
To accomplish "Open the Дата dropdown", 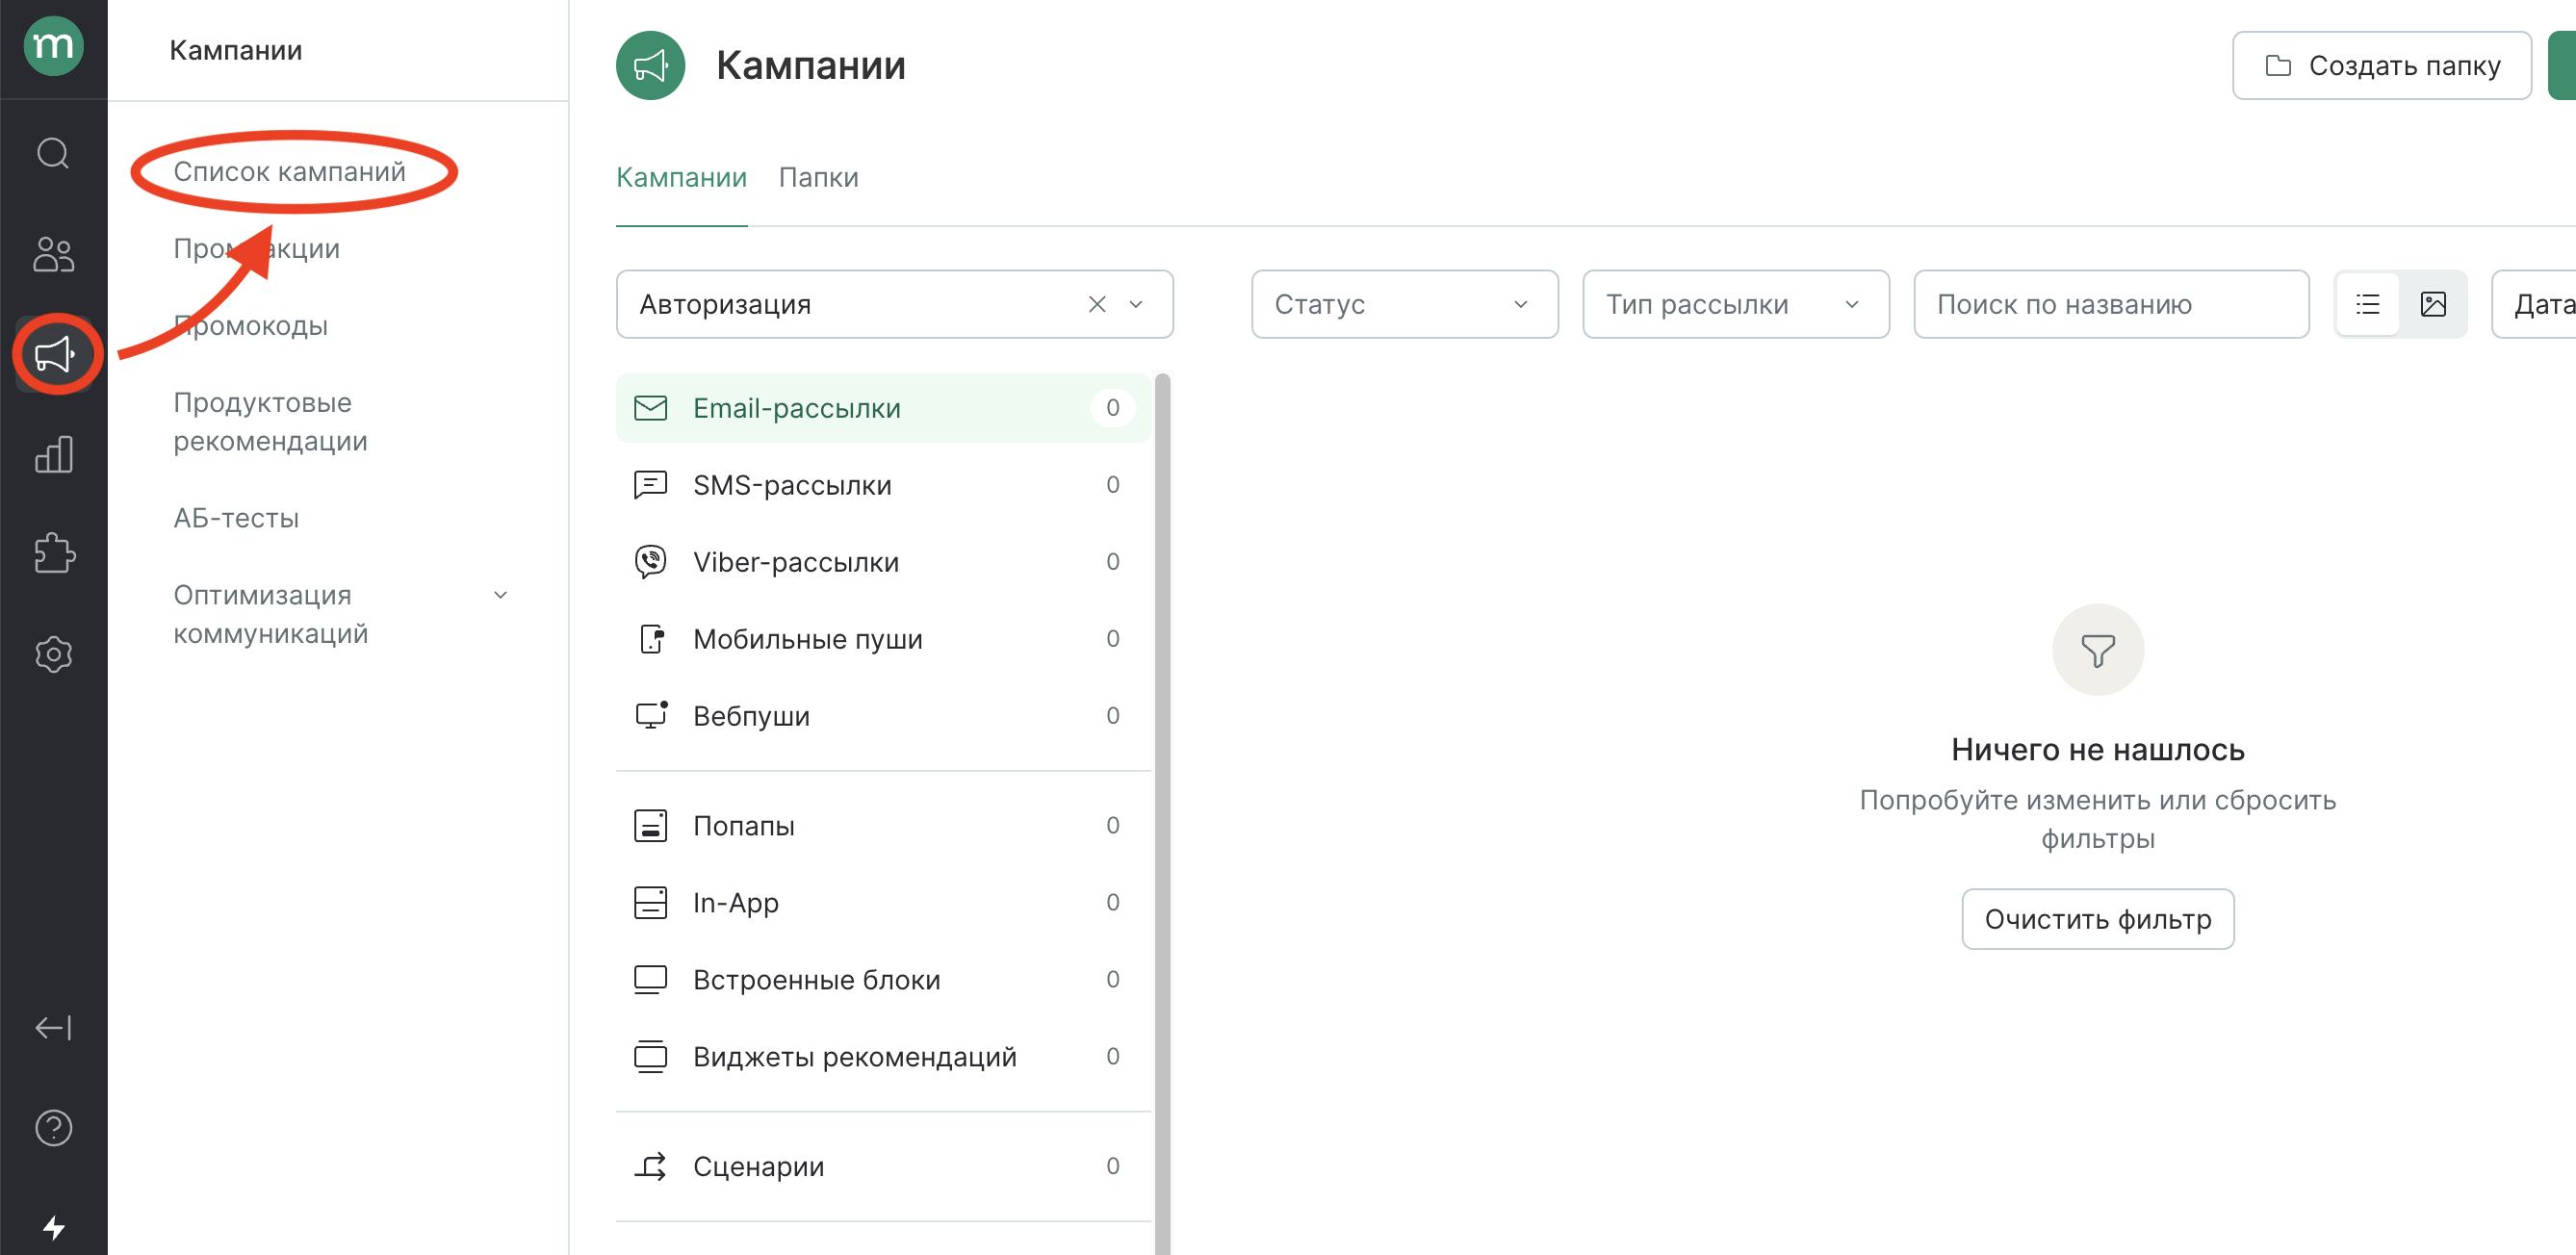I will (x=2534, y=304).
